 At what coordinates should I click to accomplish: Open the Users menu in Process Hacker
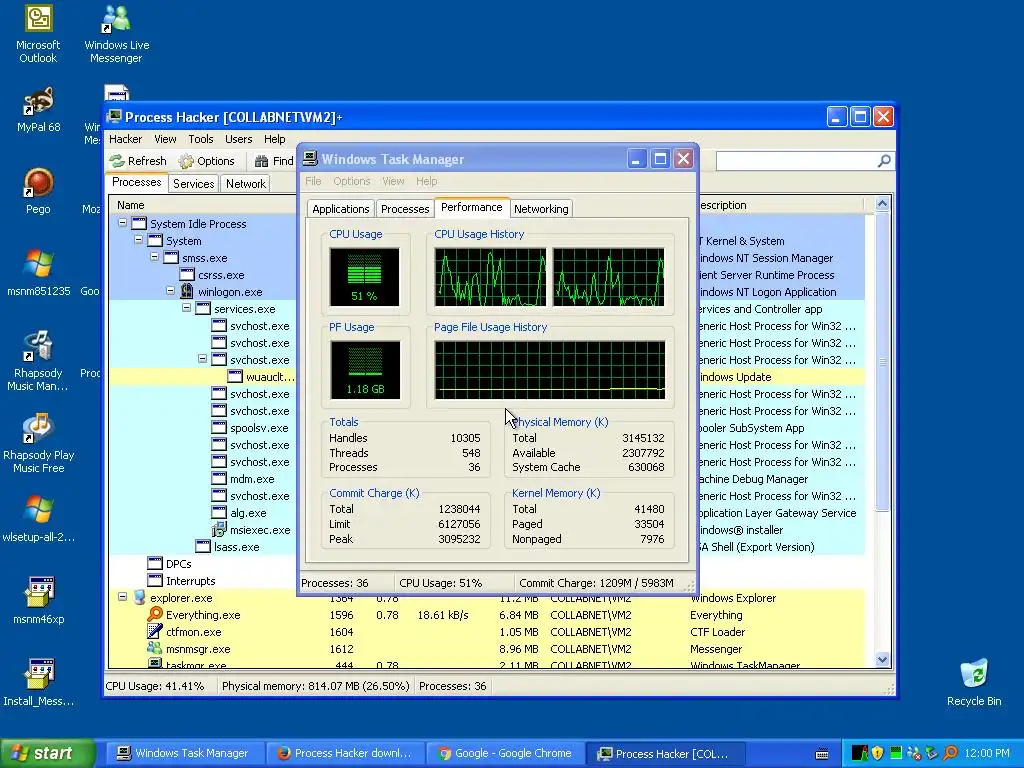238,139
